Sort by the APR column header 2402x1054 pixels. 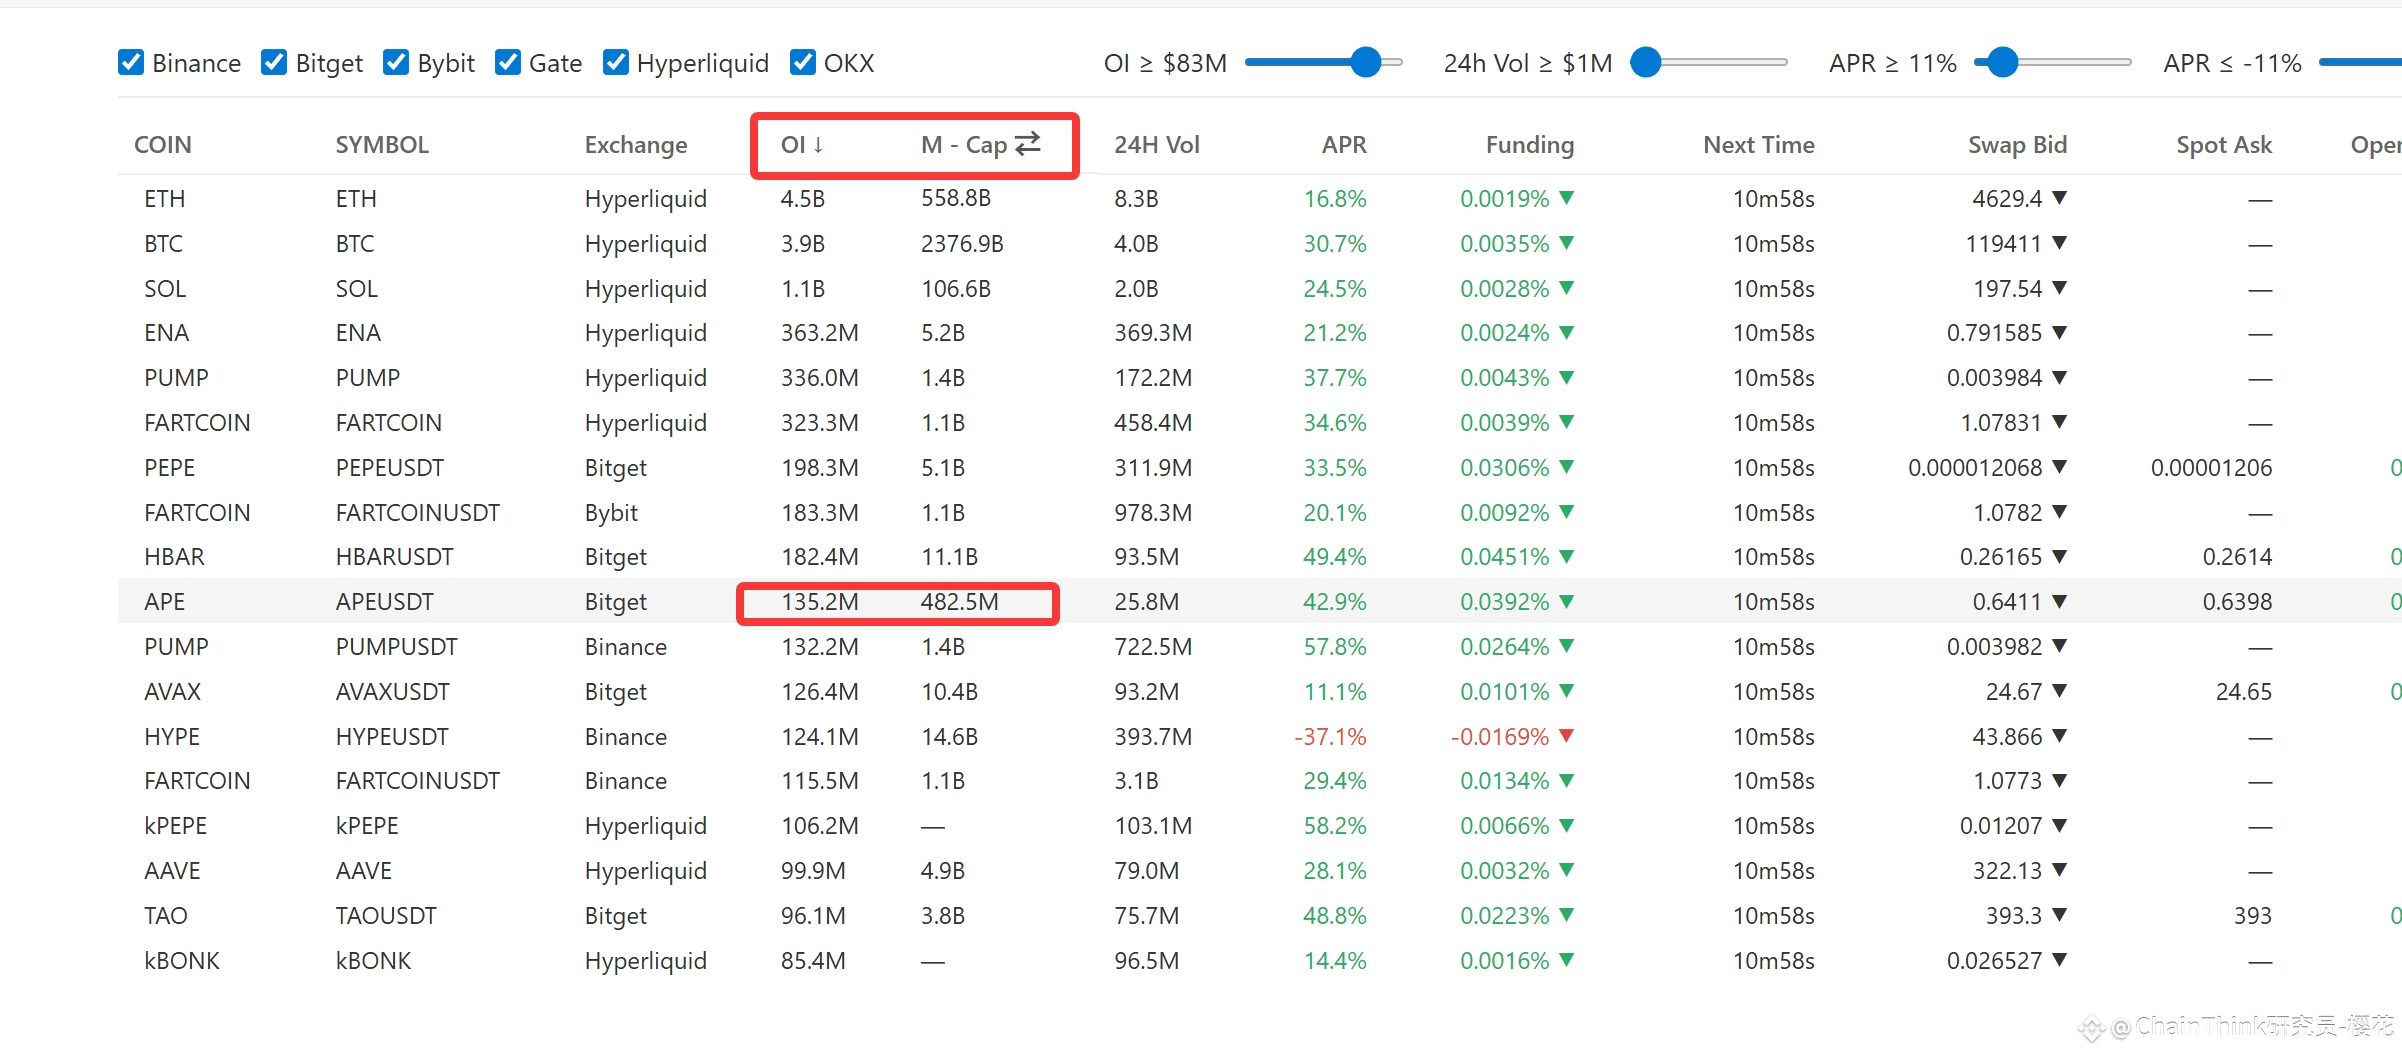click(x=1344, y=145)
